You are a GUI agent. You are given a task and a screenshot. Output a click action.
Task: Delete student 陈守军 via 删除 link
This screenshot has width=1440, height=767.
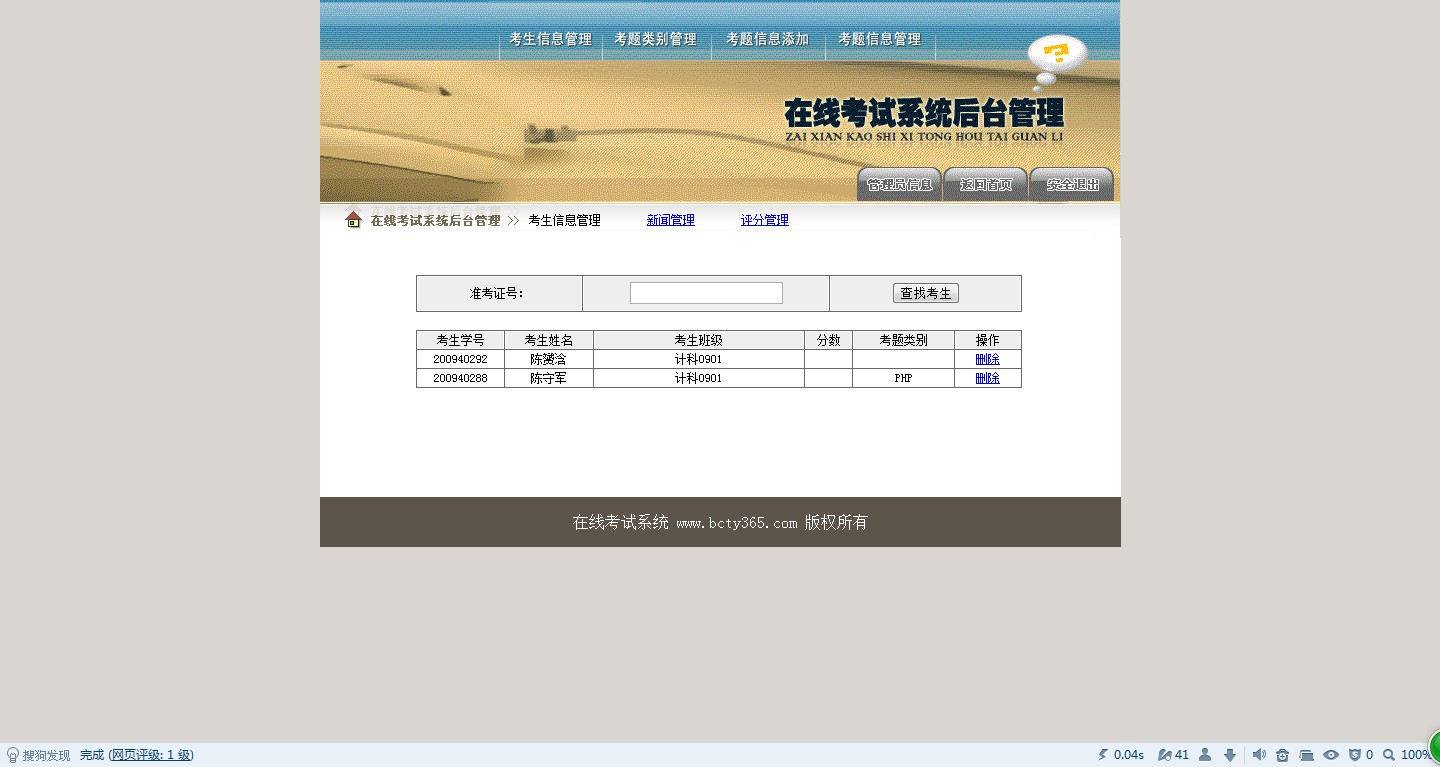pyautogui.click(x=987, y=378)
